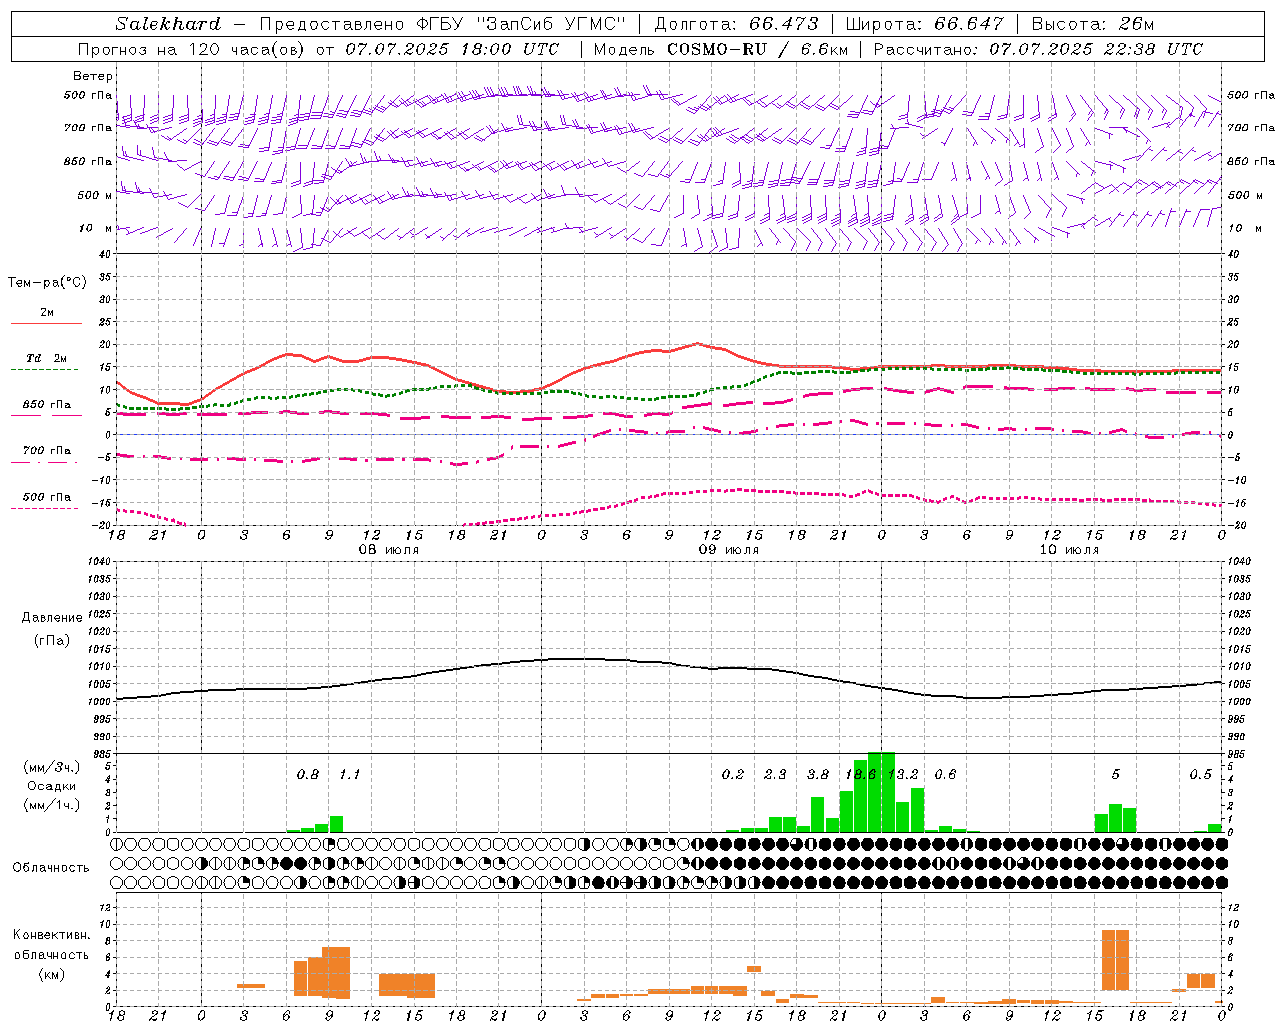The height and width of the screenshot is (1024, 1280).
Task: Select the model name COSMO-RU / 6.6км
Action: coord(757,49)
